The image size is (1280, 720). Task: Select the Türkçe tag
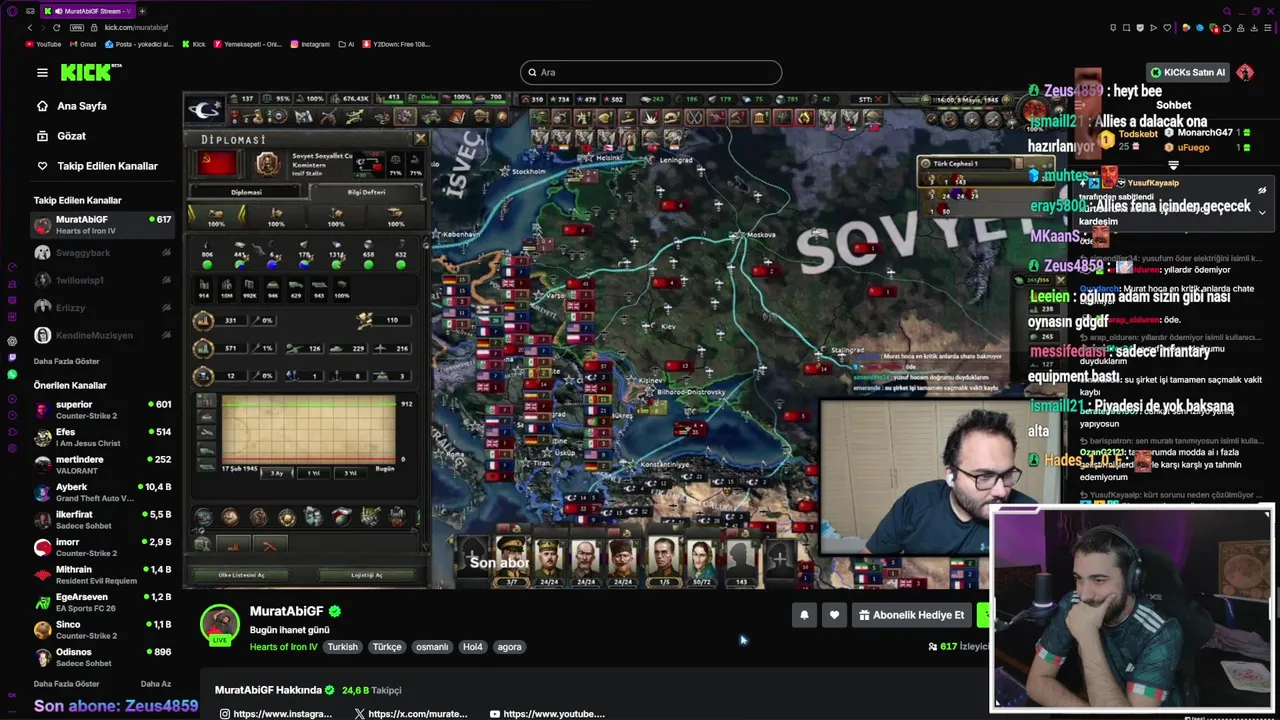[387, 647]
